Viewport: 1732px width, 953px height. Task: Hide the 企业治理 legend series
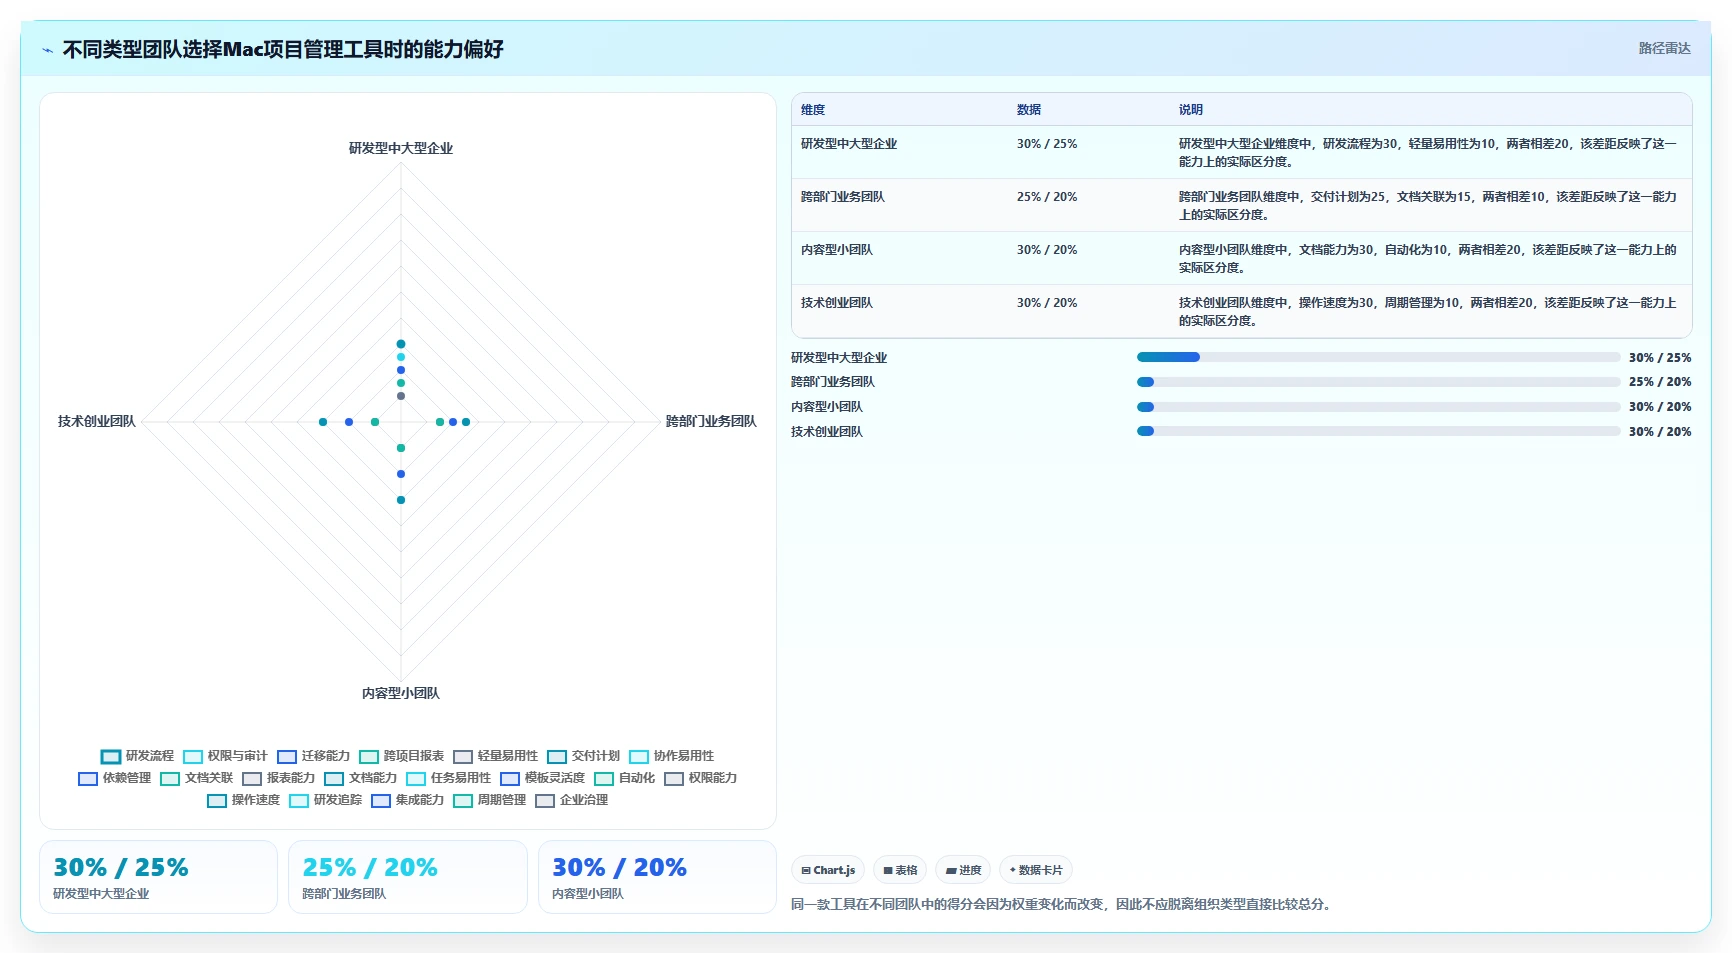pos(571,800)
